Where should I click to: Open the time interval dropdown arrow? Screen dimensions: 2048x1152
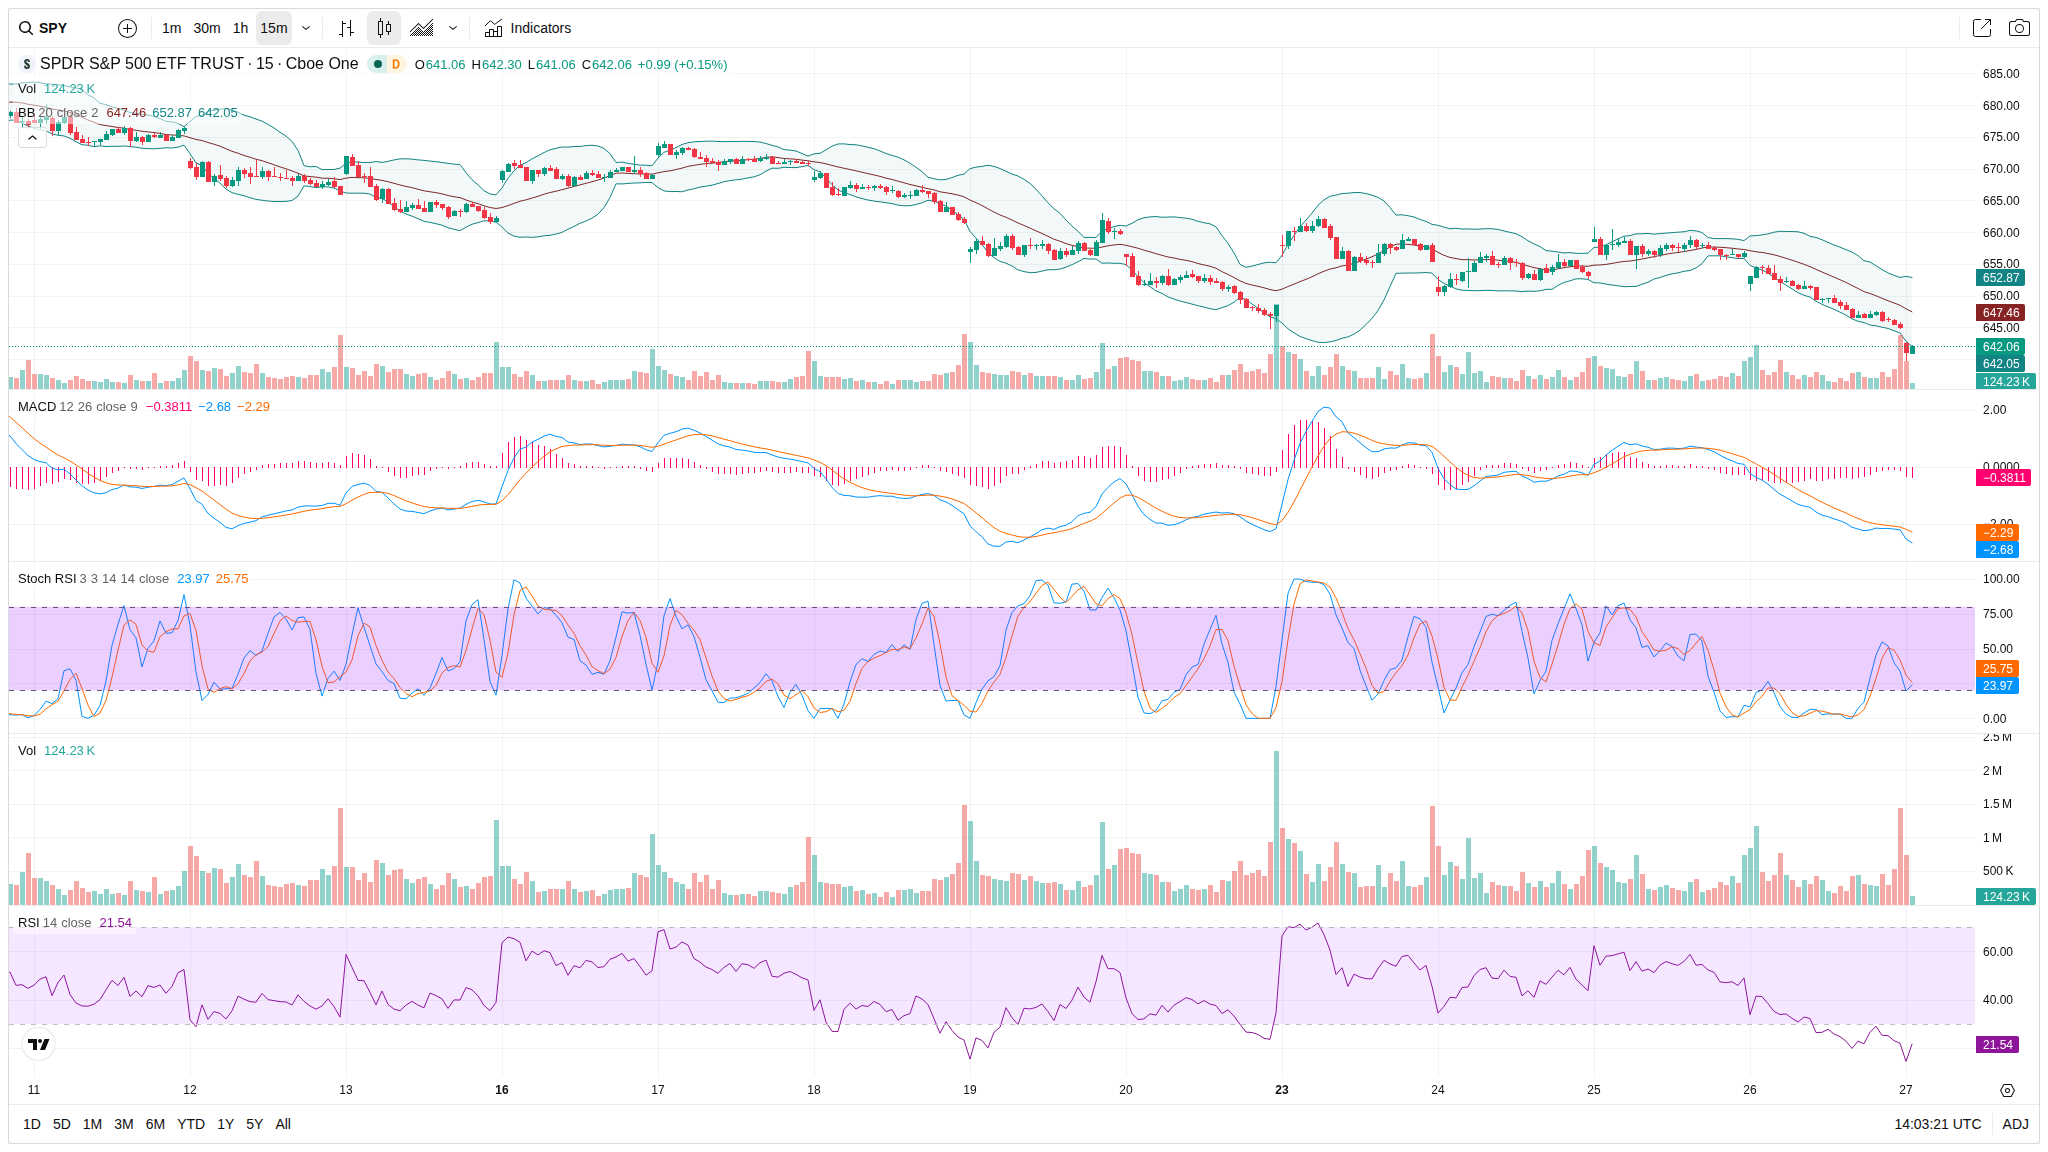pyautogui.click(x=306, y=28)
